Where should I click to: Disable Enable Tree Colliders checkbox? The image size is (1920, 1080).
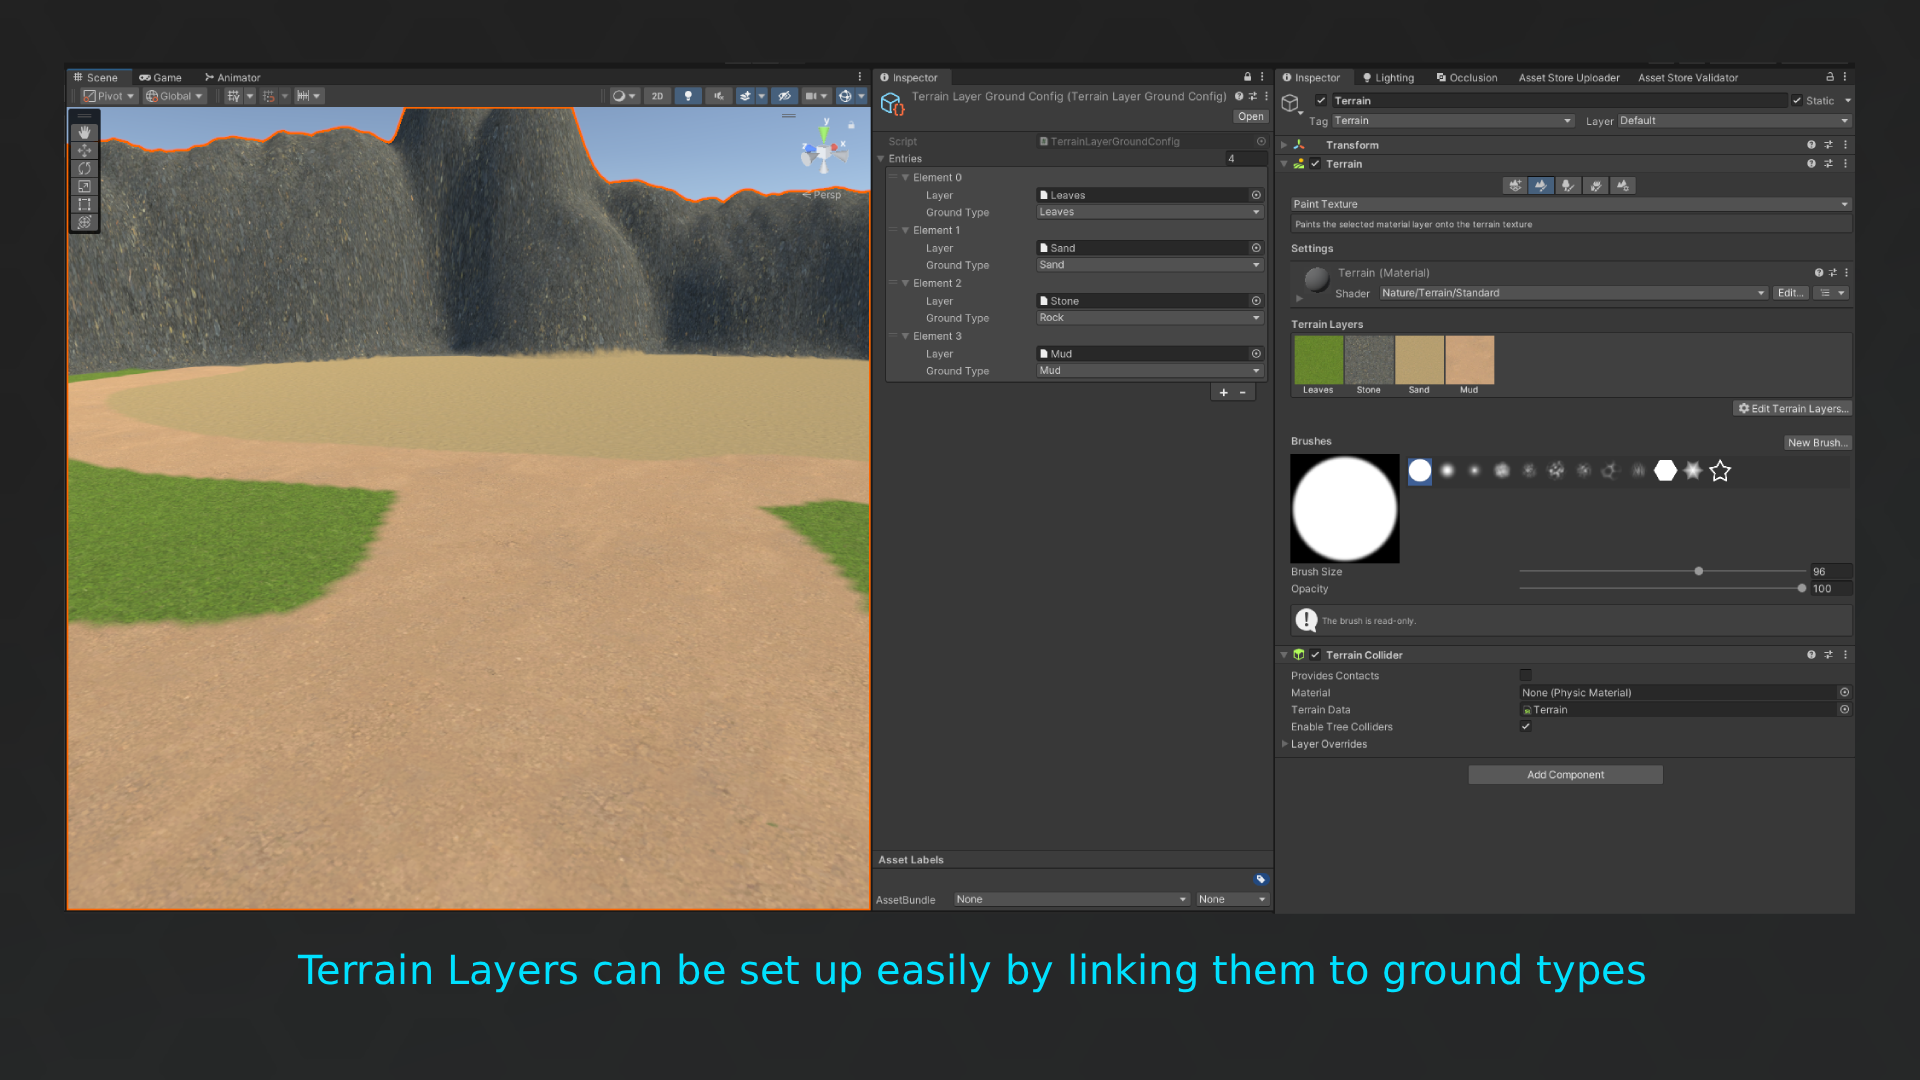(x=1525, y=727)
